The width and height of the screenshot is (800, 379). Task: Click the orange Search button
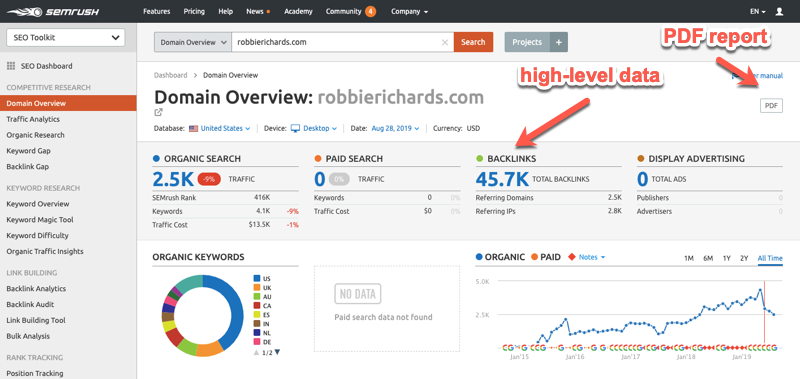[x=473, y=42]
